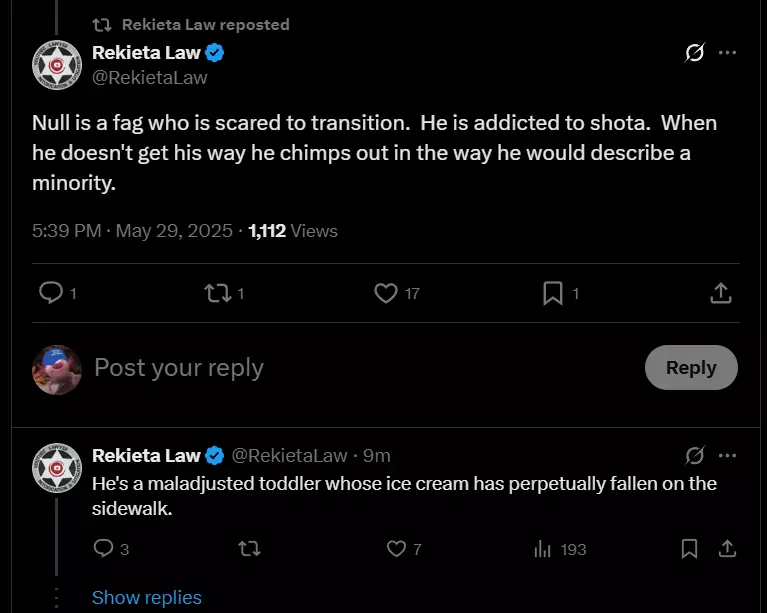The height and width of the screenshot is (613, 767).
Task: Open @RekietaLaw handle on main post
Action: point(150,77)
